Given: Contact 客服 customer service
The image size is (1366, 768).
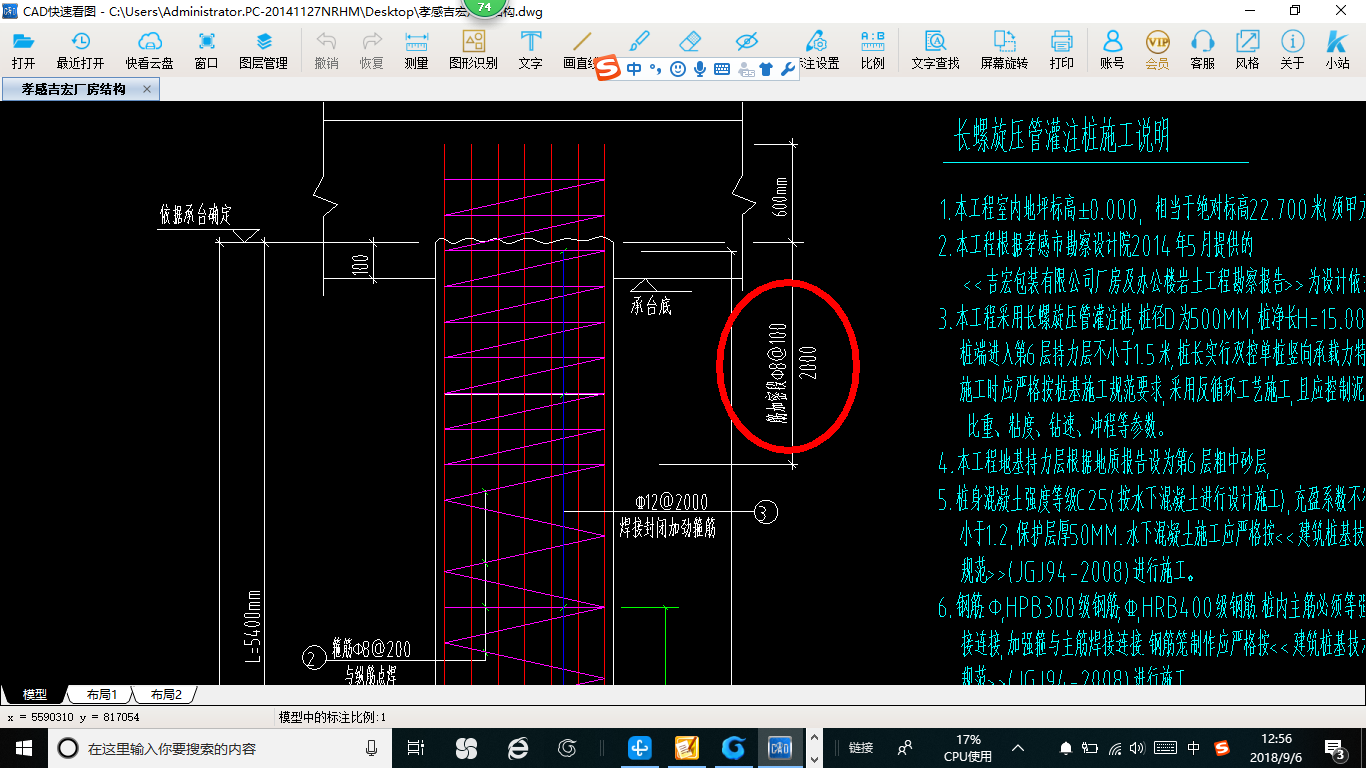Looking at the screenshot, I should pos(1202,49).
